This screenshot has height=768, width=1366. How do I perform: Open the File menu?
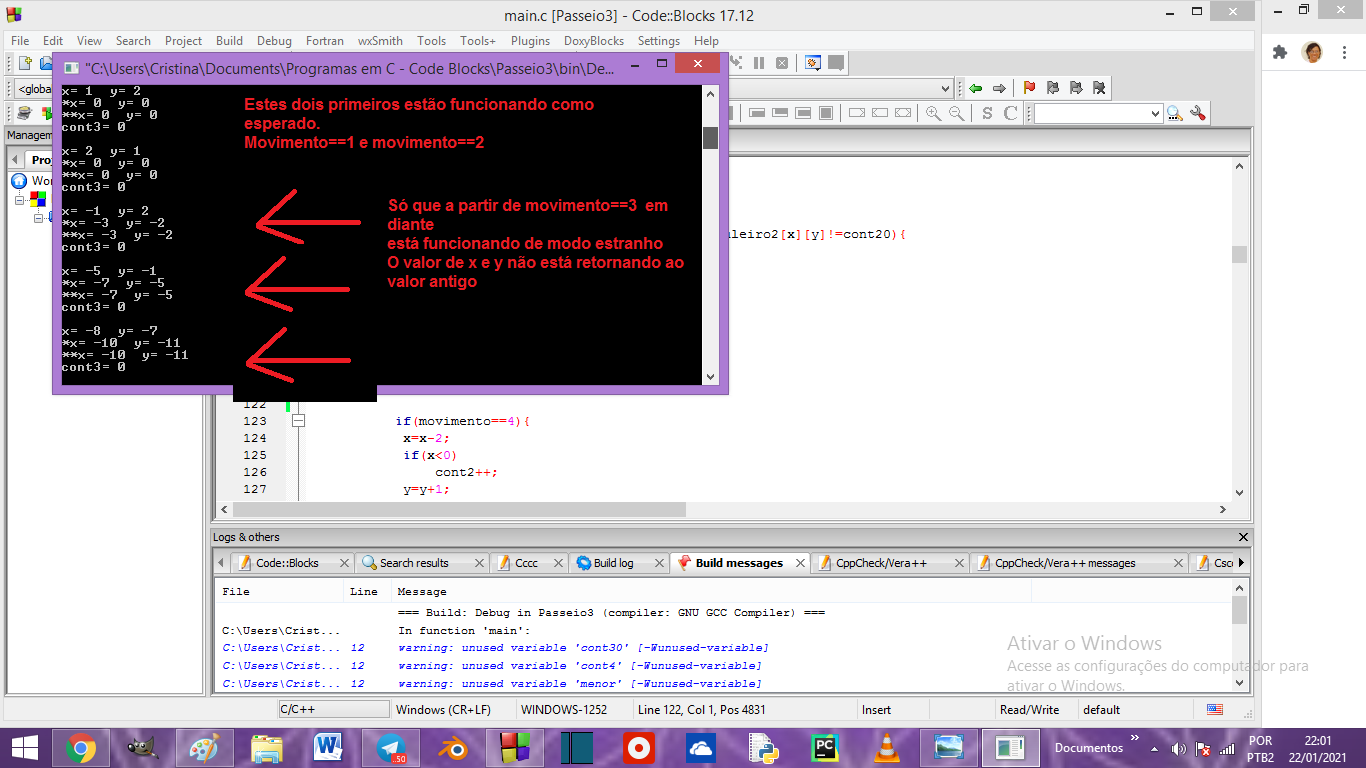pyautogui.click(x=20, y=41)
